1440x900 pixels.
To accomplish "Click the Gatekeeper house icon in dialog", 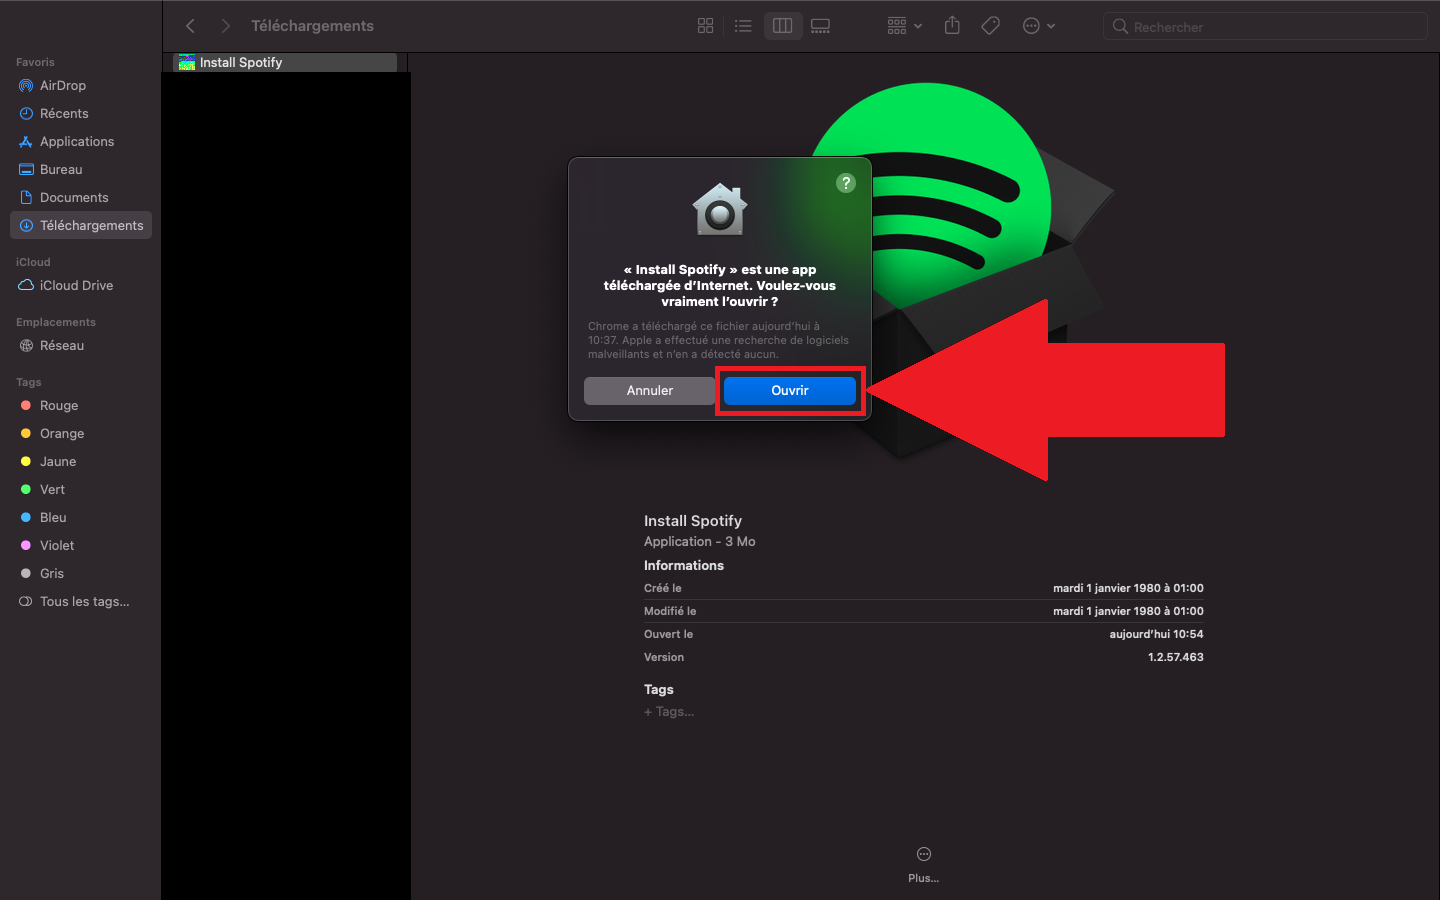I will 720,210.
